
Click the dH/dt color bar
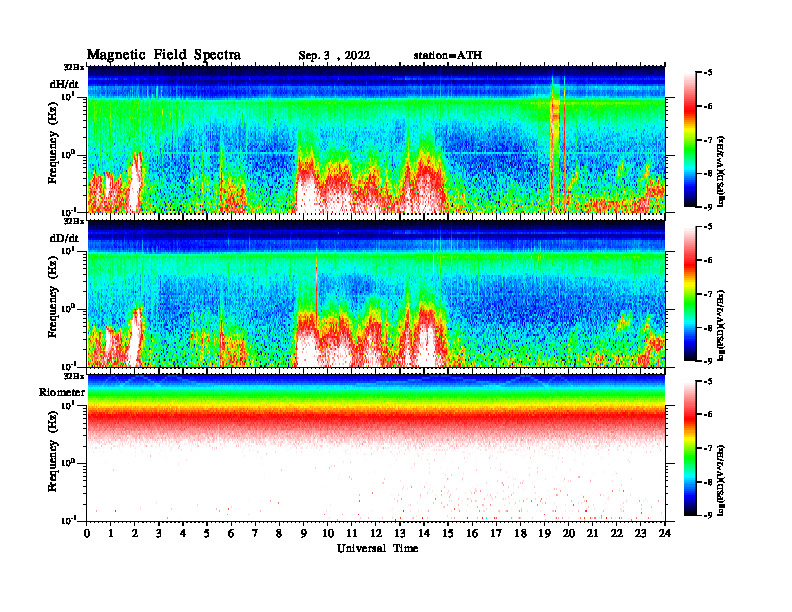[x=690, y=140]
